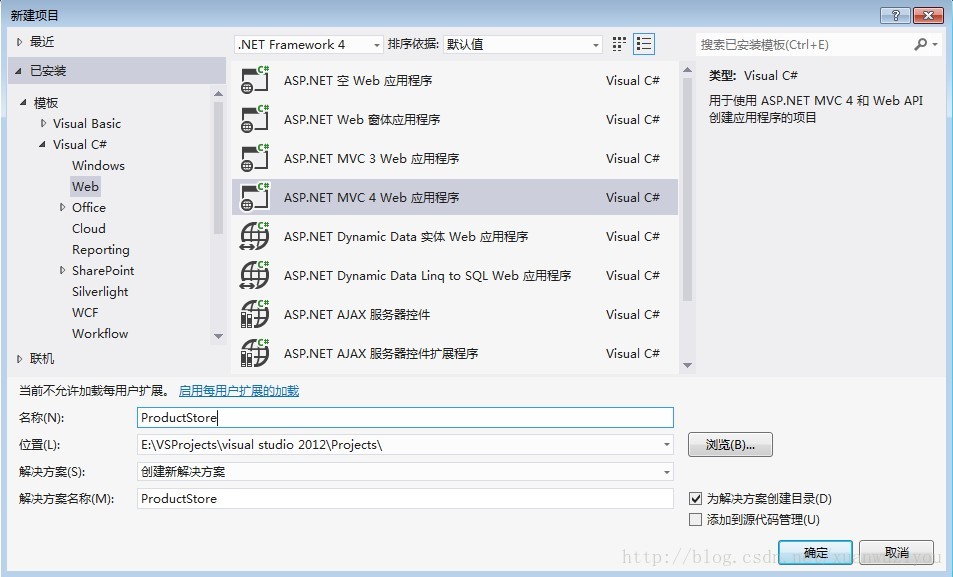Viewport: 953px width, 577px height.
Task: Select ASP.NET MVC 3 Web 应用程序 text
Action: click(371, 158)
